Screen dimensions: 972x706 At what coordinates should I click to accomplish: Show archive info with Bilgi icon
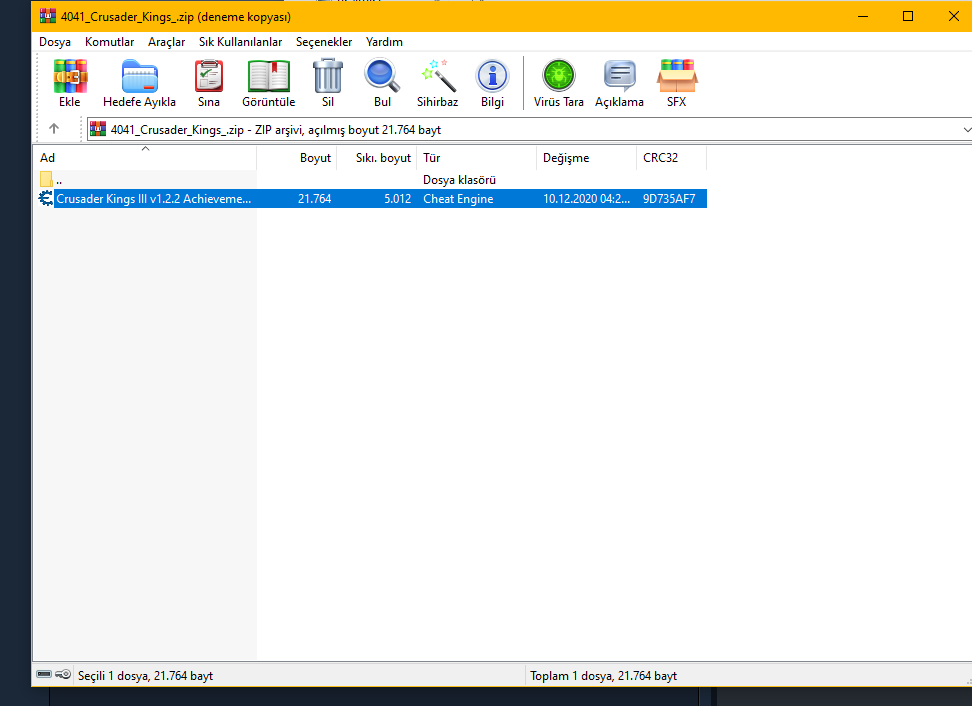point(492,76)
